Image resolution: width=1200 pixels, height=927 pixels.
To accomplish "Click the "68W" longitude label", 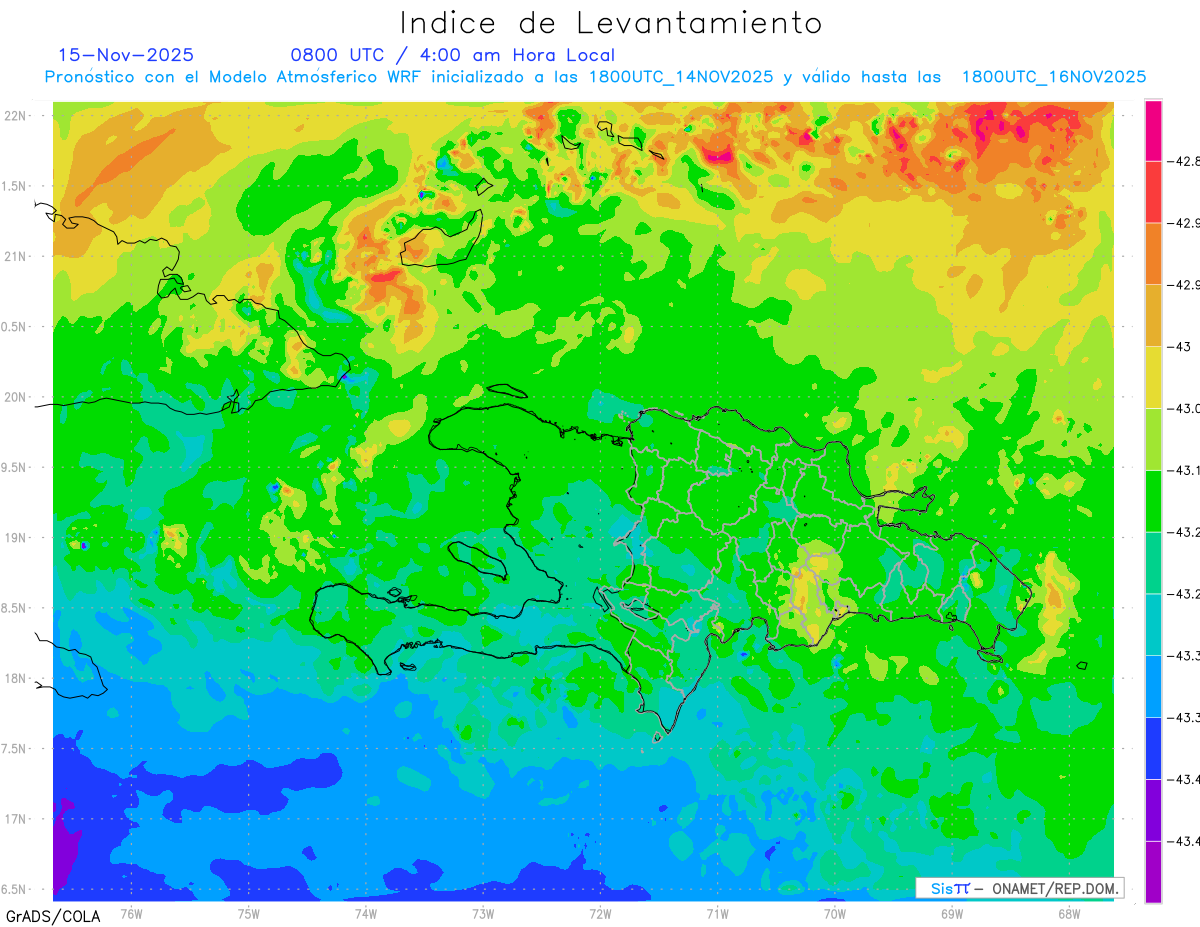I will [1068, 914].
